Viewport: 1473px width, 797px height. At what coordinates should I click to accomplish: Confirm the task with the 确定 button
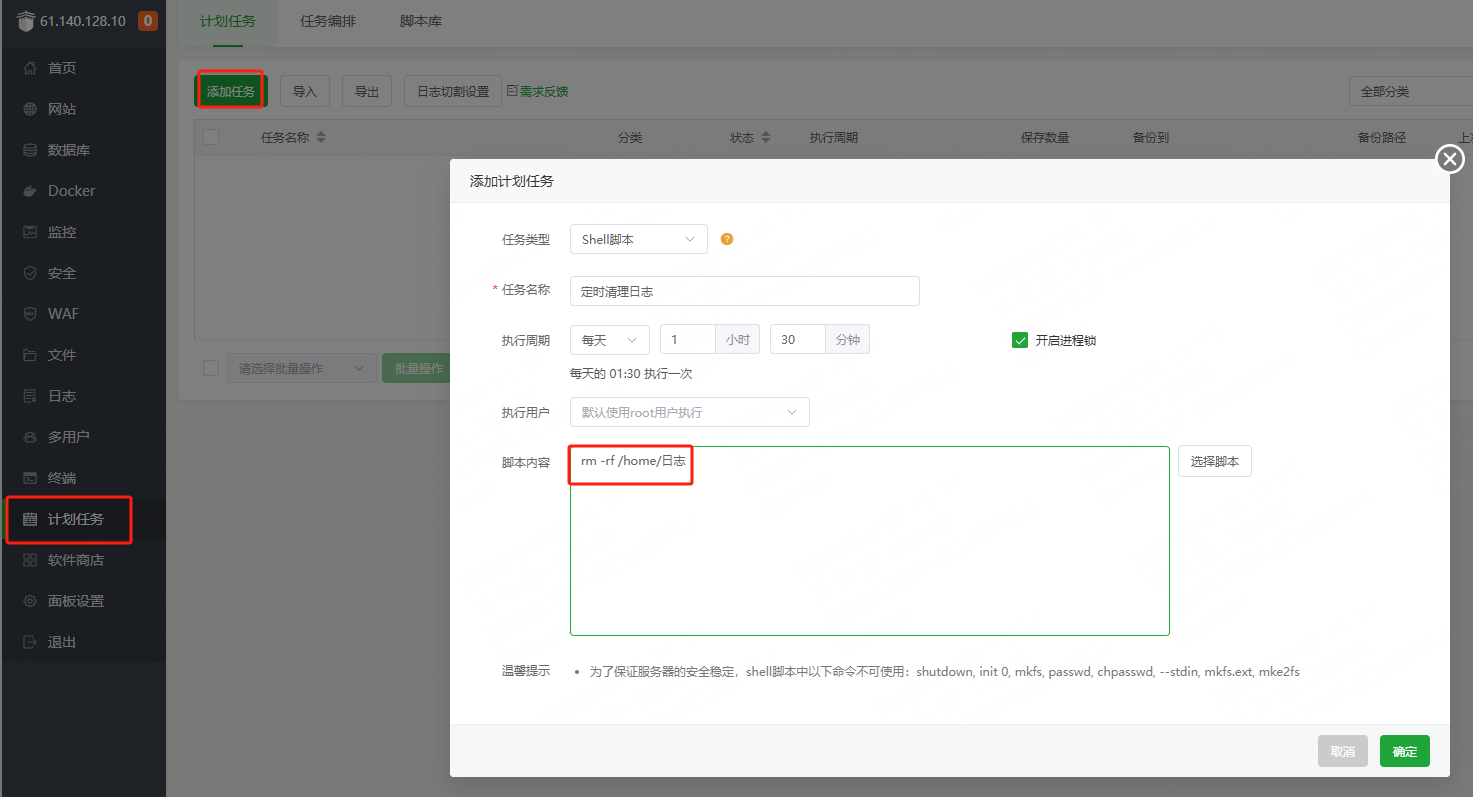(1404, 751)
